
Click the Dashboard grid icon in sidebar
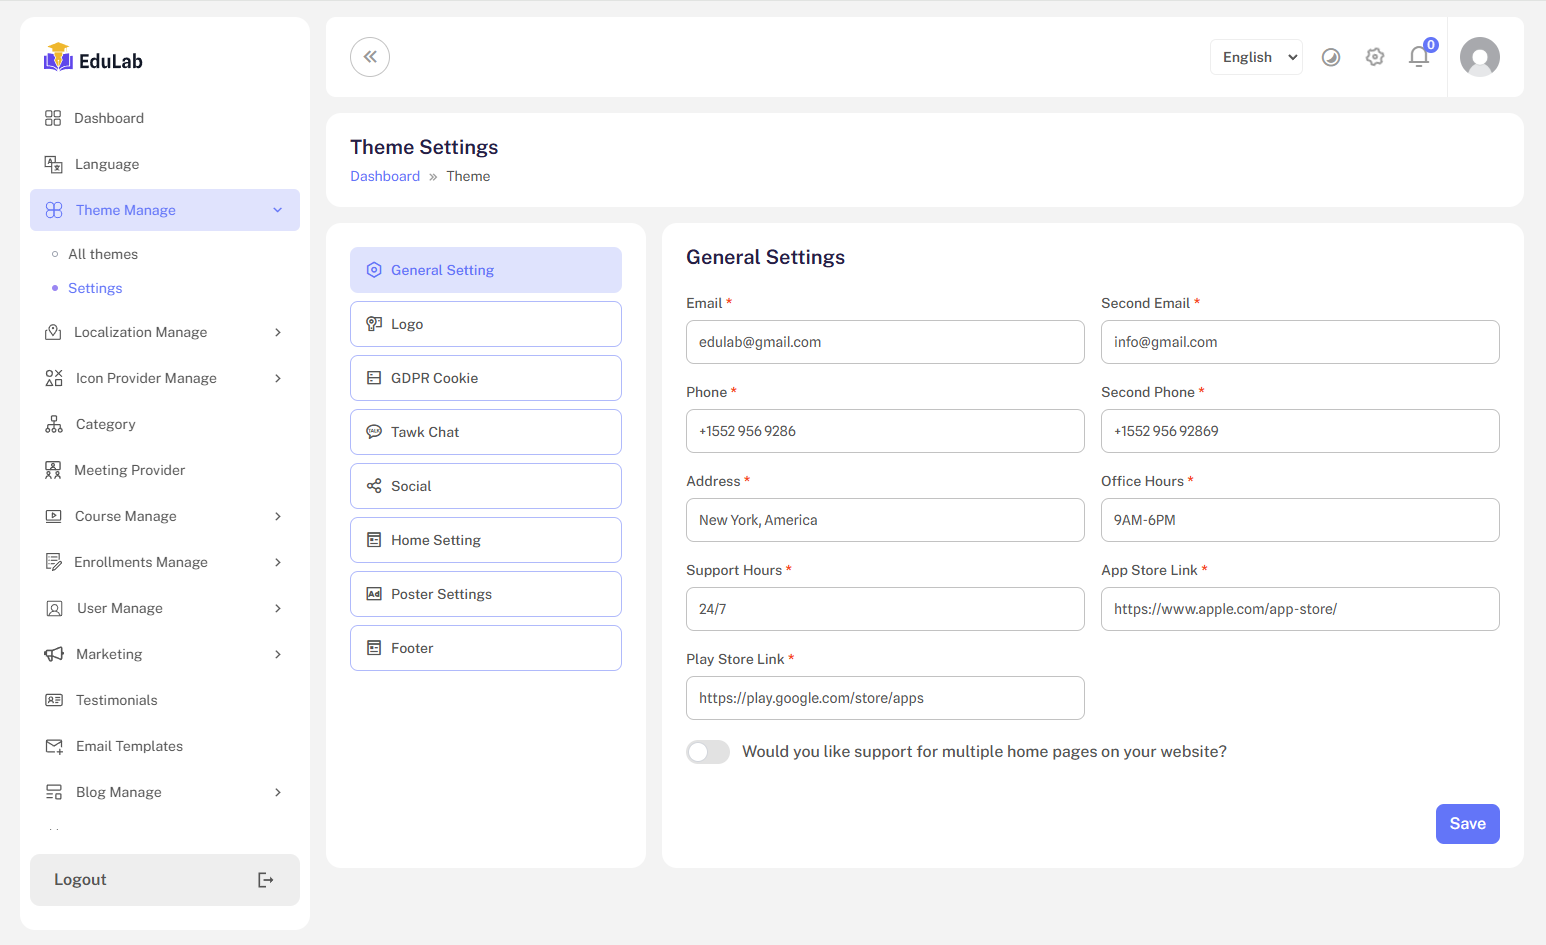pos(53,118)
